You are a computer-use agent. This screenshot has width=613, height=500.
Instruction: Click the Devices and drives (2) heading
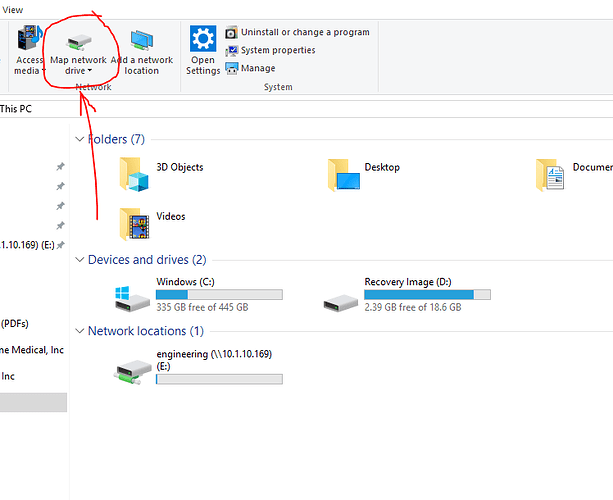point(147,260)
